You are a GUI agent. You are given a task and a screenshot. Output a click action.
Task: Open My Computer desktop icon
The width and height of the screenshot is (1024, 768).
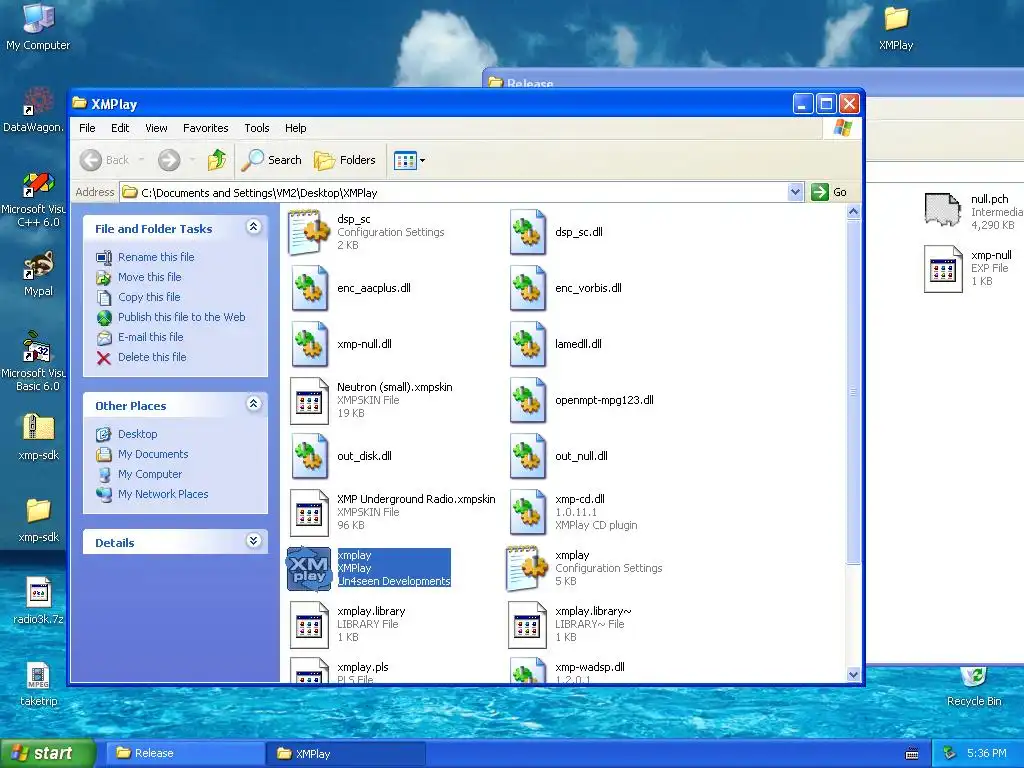(x=38, y=27)
